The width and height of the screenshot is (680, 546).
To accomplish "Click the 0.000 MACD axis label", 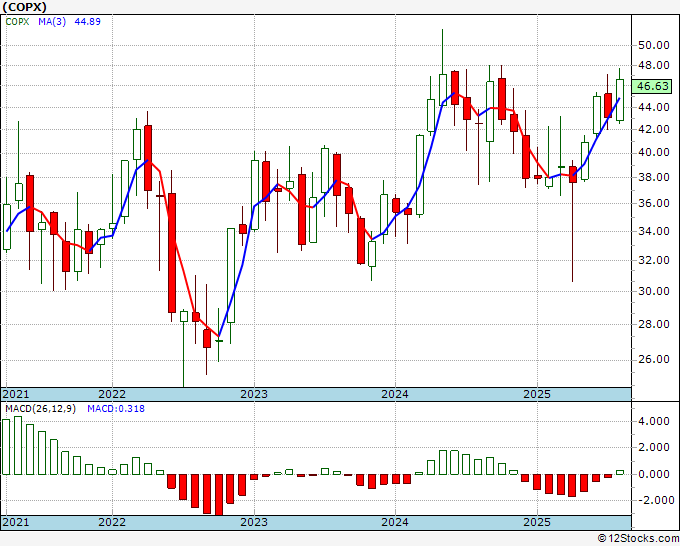I will [653, 474].
